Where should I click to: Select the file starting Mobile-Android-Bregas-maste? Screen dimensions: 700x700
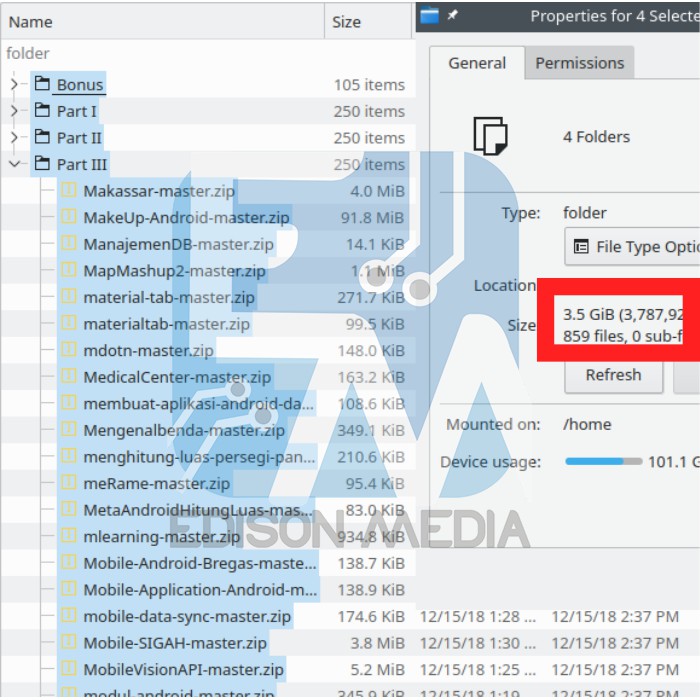point(200,563)
